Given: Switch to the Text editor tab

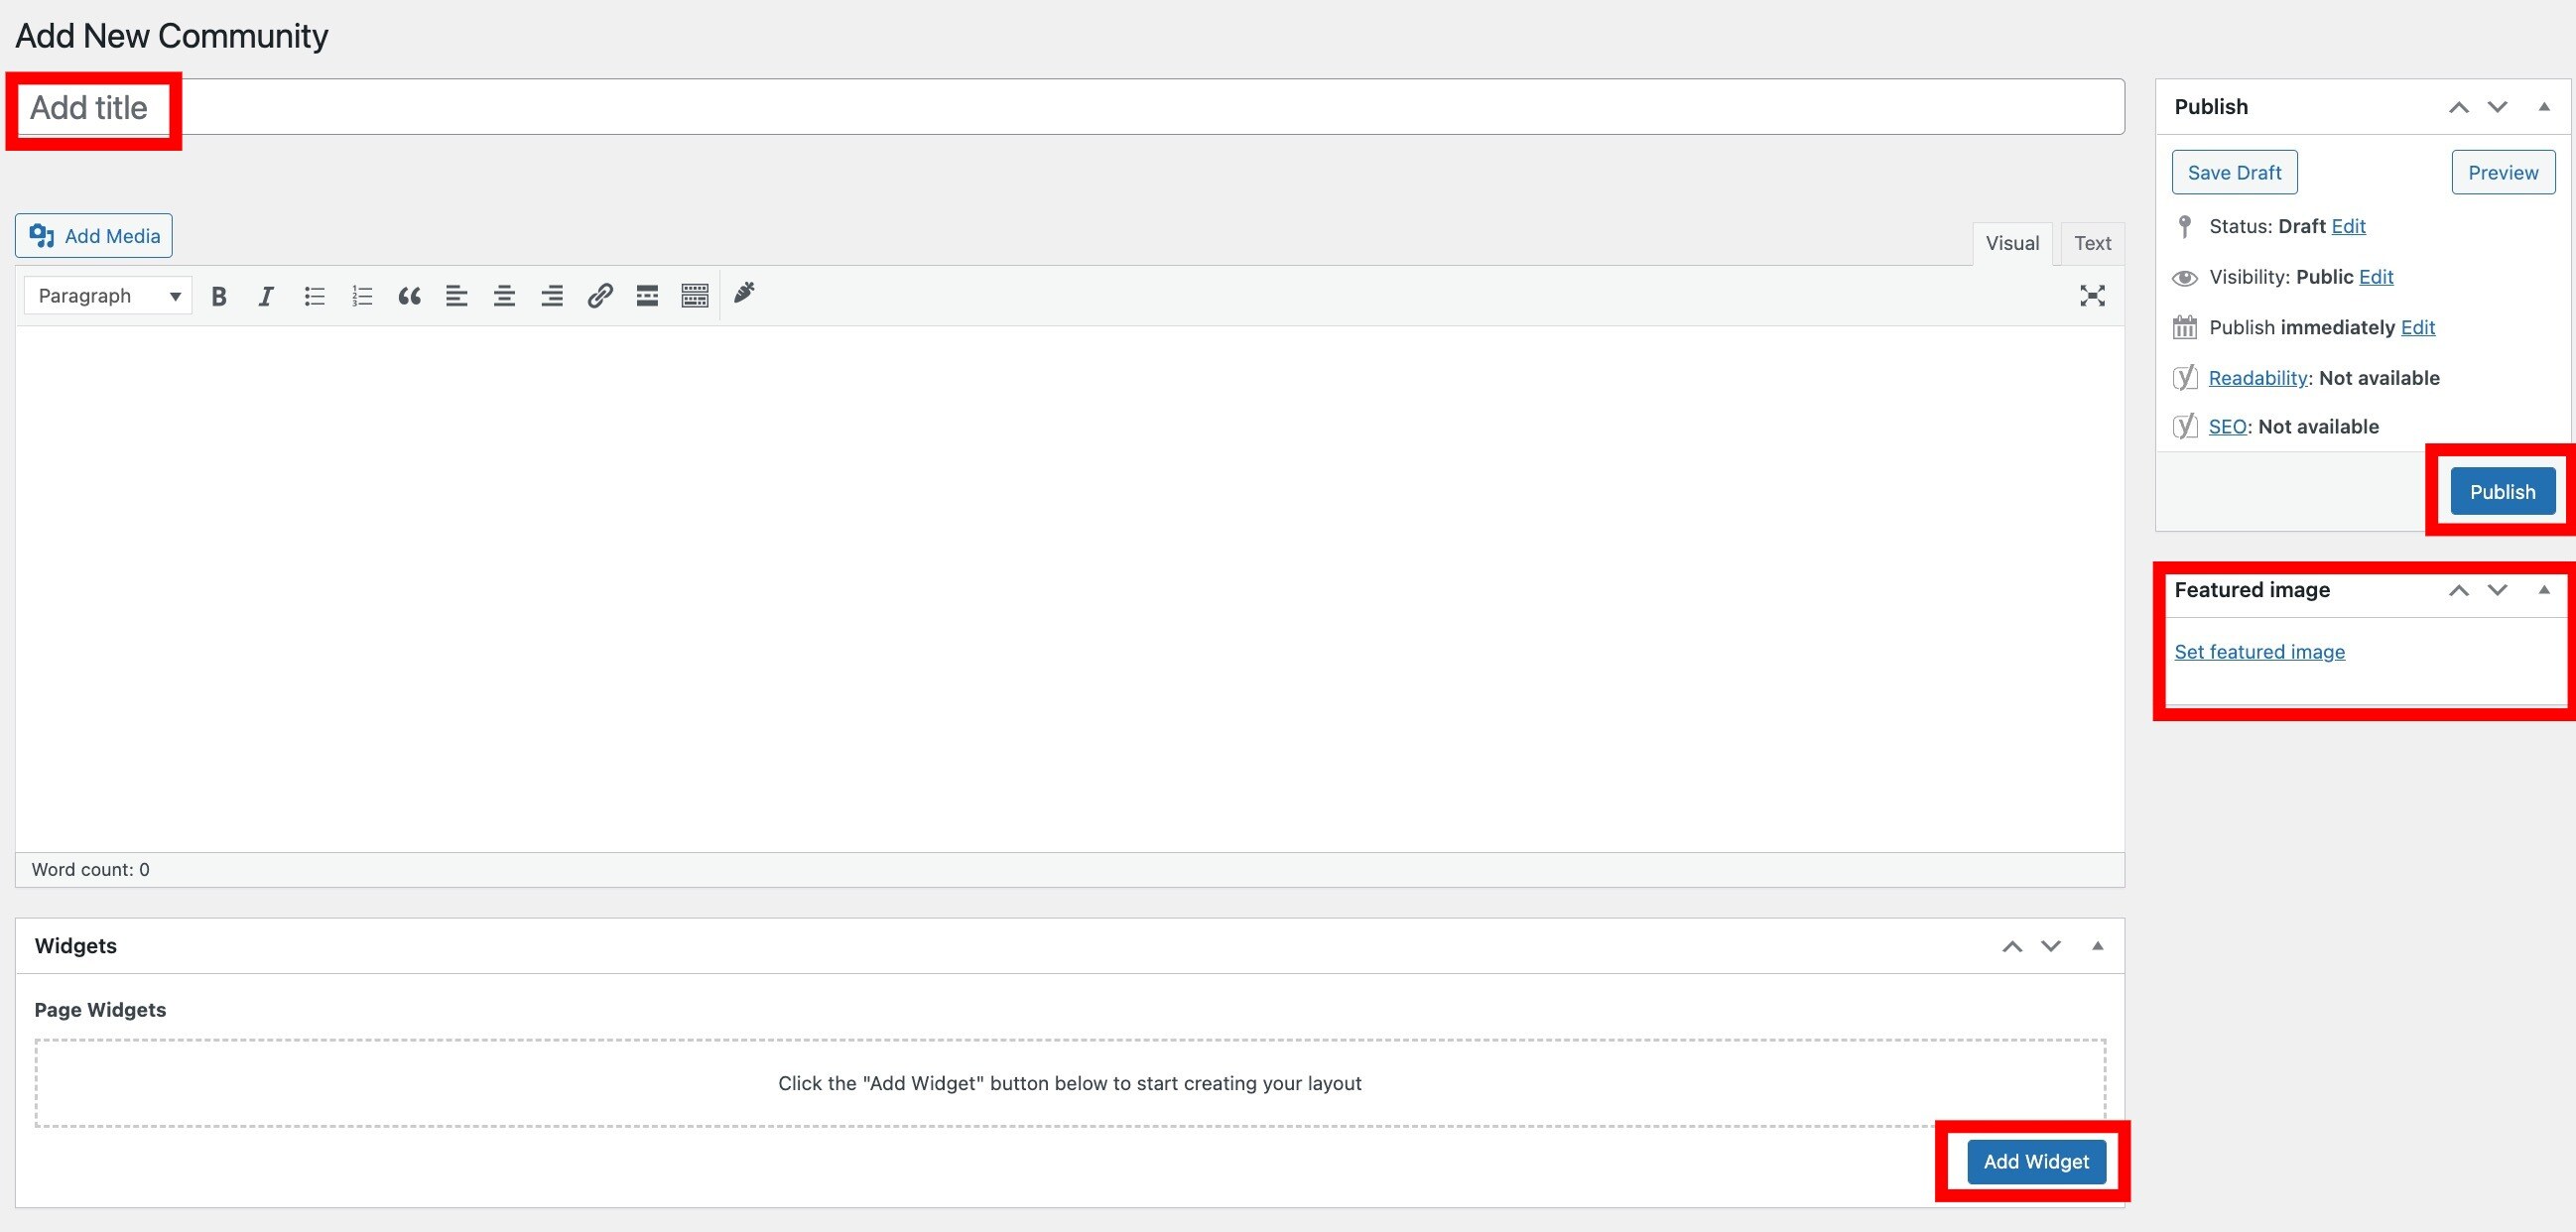Looking at the screenshot, I should (x=2092, y=243).
